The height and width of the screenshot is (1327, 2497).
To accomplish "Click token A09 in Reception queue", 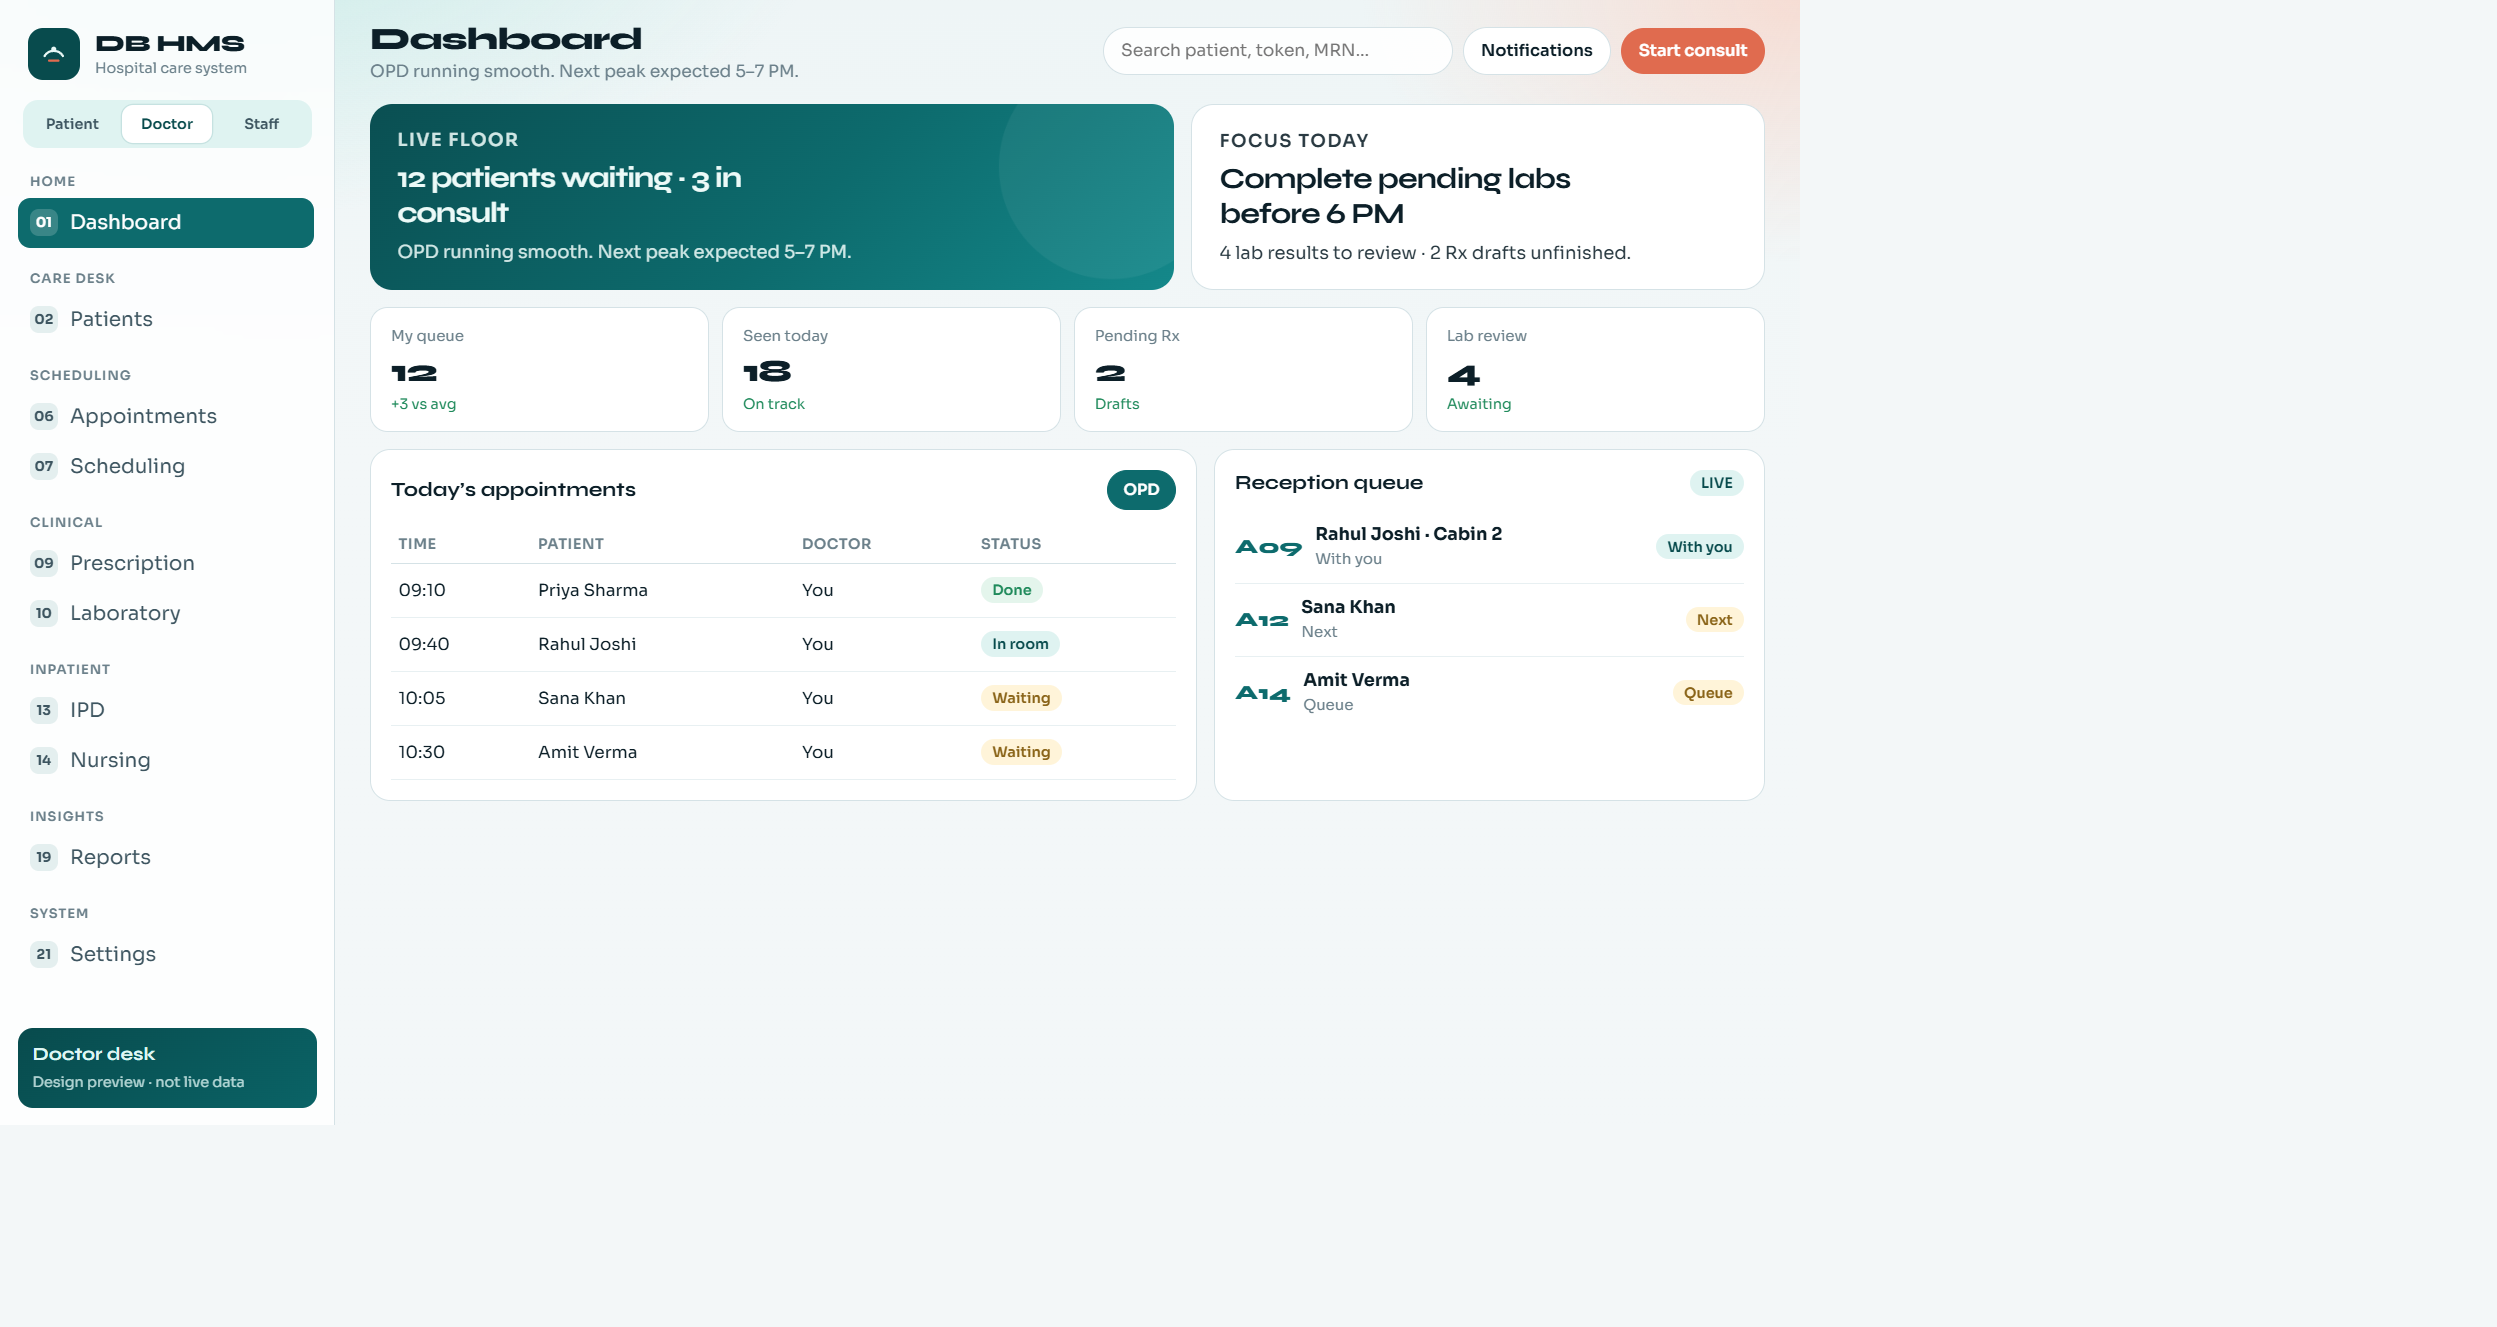I will pyautogui.click(x=1268, y=547).
